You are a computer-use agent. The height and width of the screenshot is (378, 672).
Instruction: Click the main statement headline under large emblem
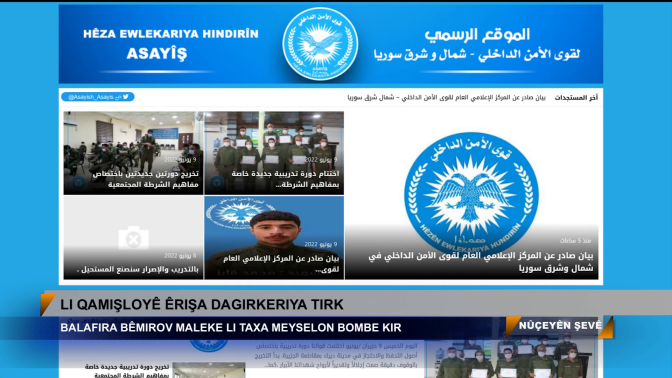tap(481, 261)
